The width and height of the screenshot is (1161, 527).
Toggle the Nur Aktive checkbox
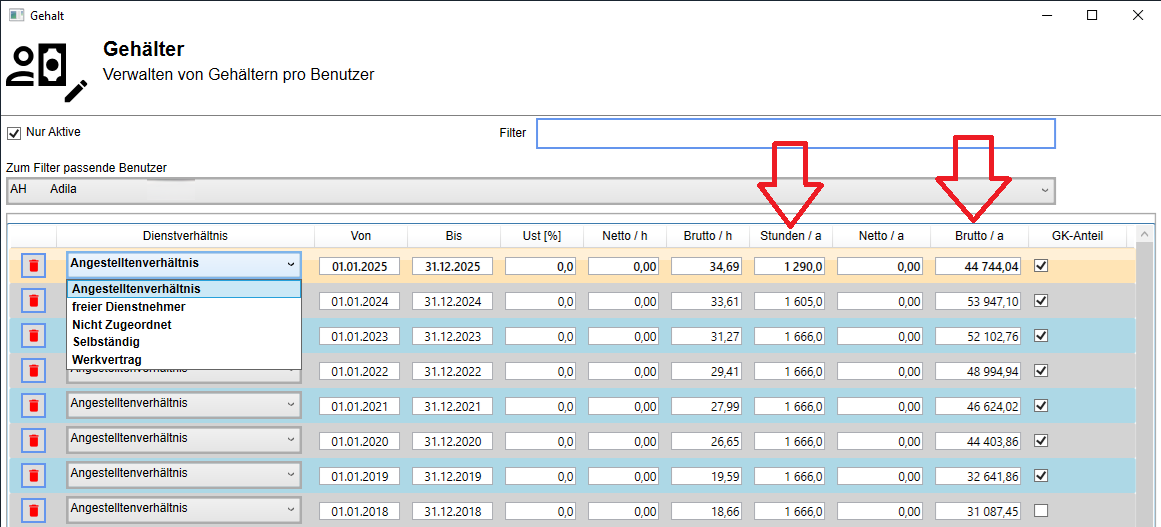point(14,133)
